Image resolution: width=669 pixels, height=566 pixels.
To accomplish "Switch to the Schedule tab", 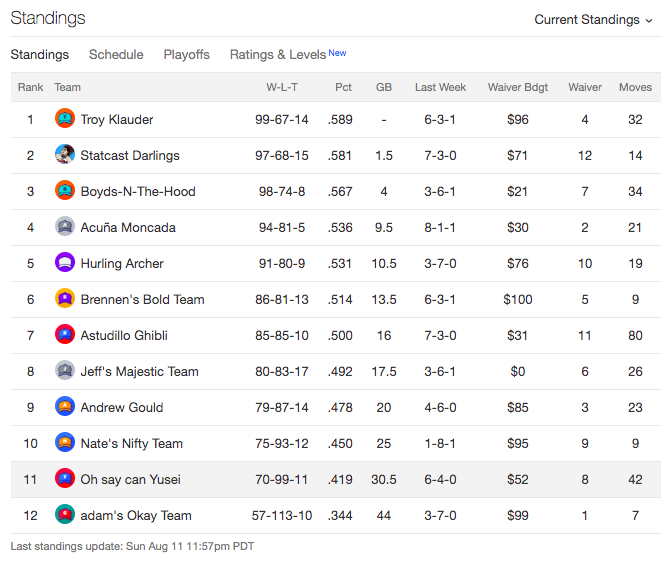I will [116, 55].
